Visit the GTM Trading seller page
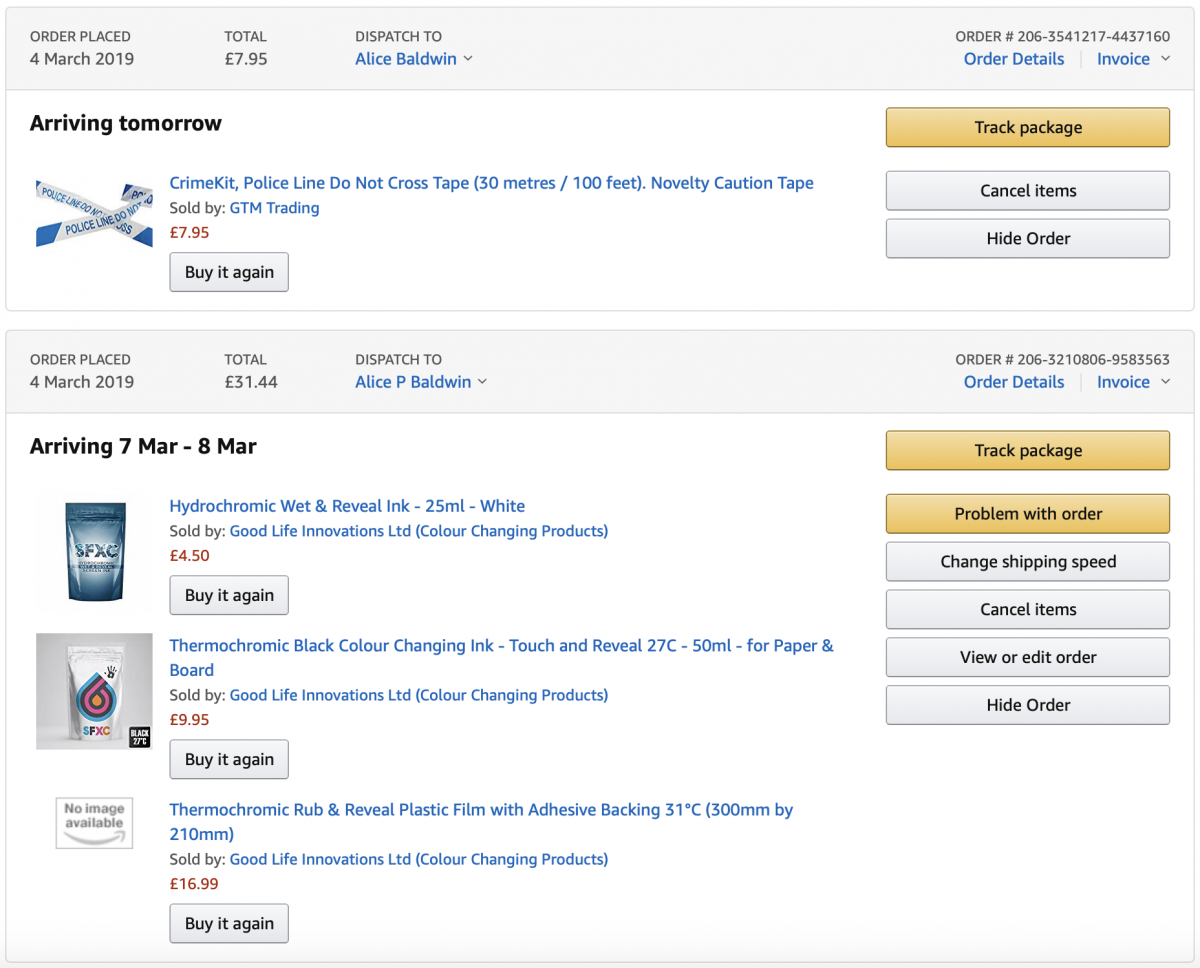1200x968 pixels. coord(274,208)
